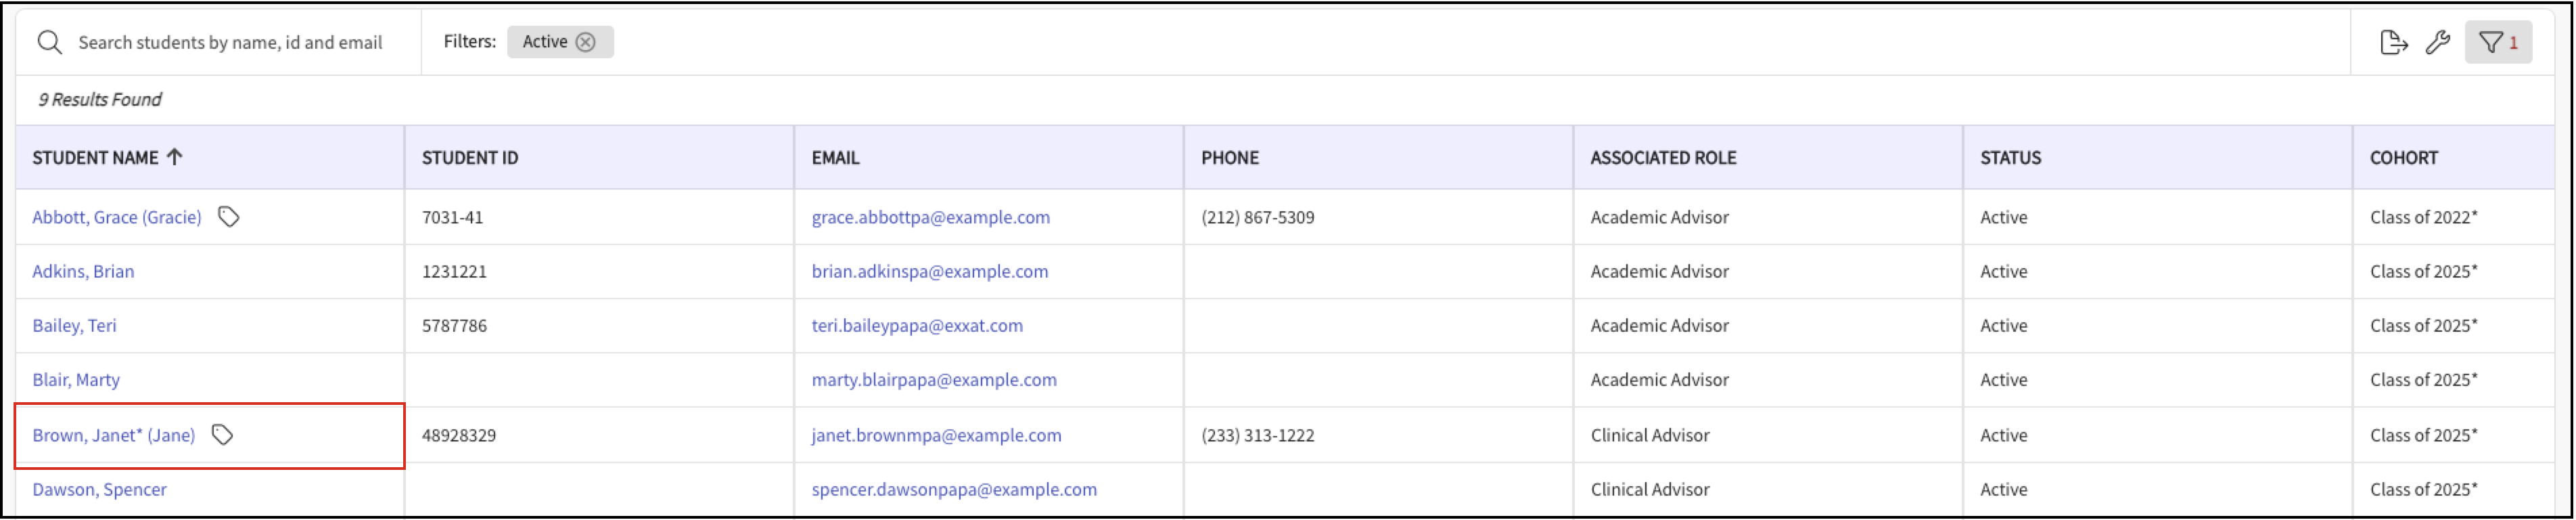Click the export icon
Screen dimensions: 2576x520
point(2393,42)
